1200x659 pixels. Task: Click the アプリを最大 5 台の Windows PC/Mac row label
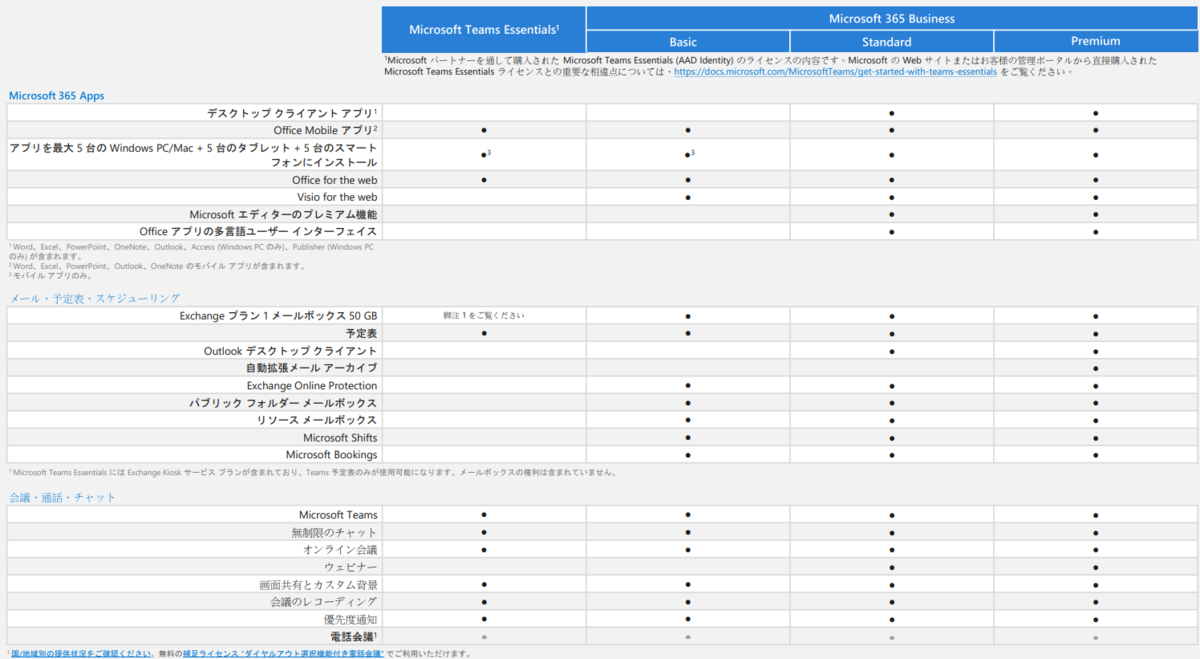(193, 155)
